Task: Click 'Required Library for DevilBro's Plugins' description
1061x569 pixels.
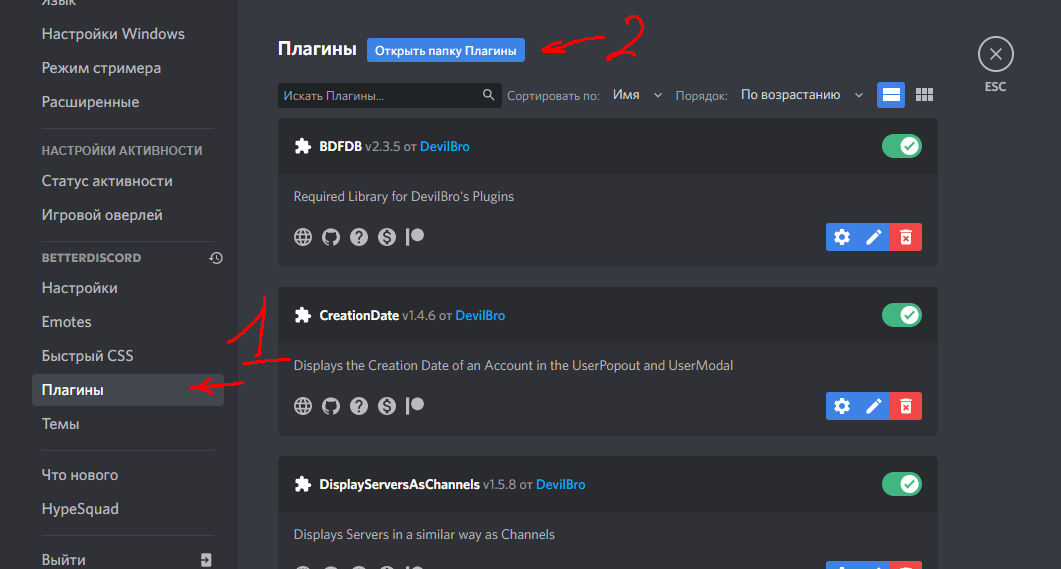Action: pyautogui.click(x=404, y=196)
